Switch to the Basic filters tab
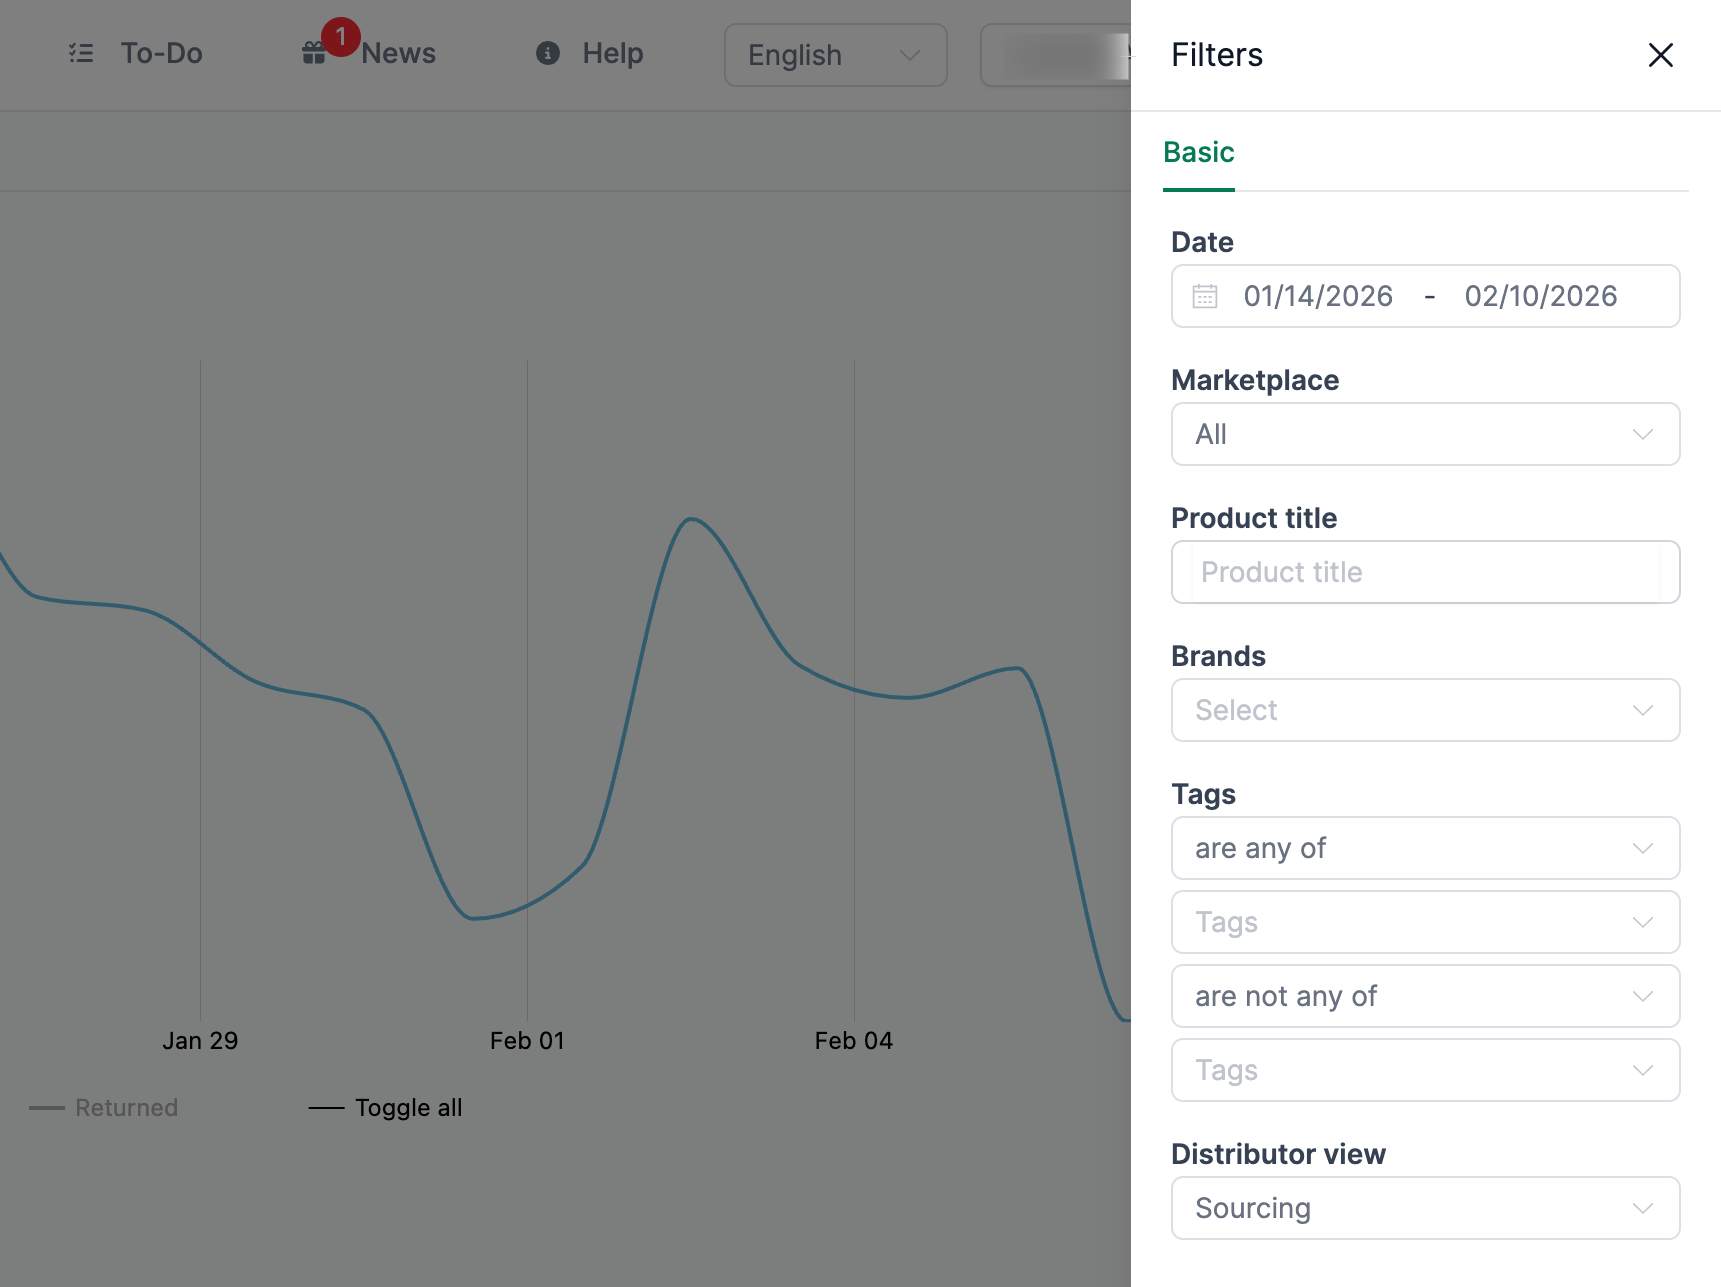Screen dimensions: 1721x1287 [1198, 152]
